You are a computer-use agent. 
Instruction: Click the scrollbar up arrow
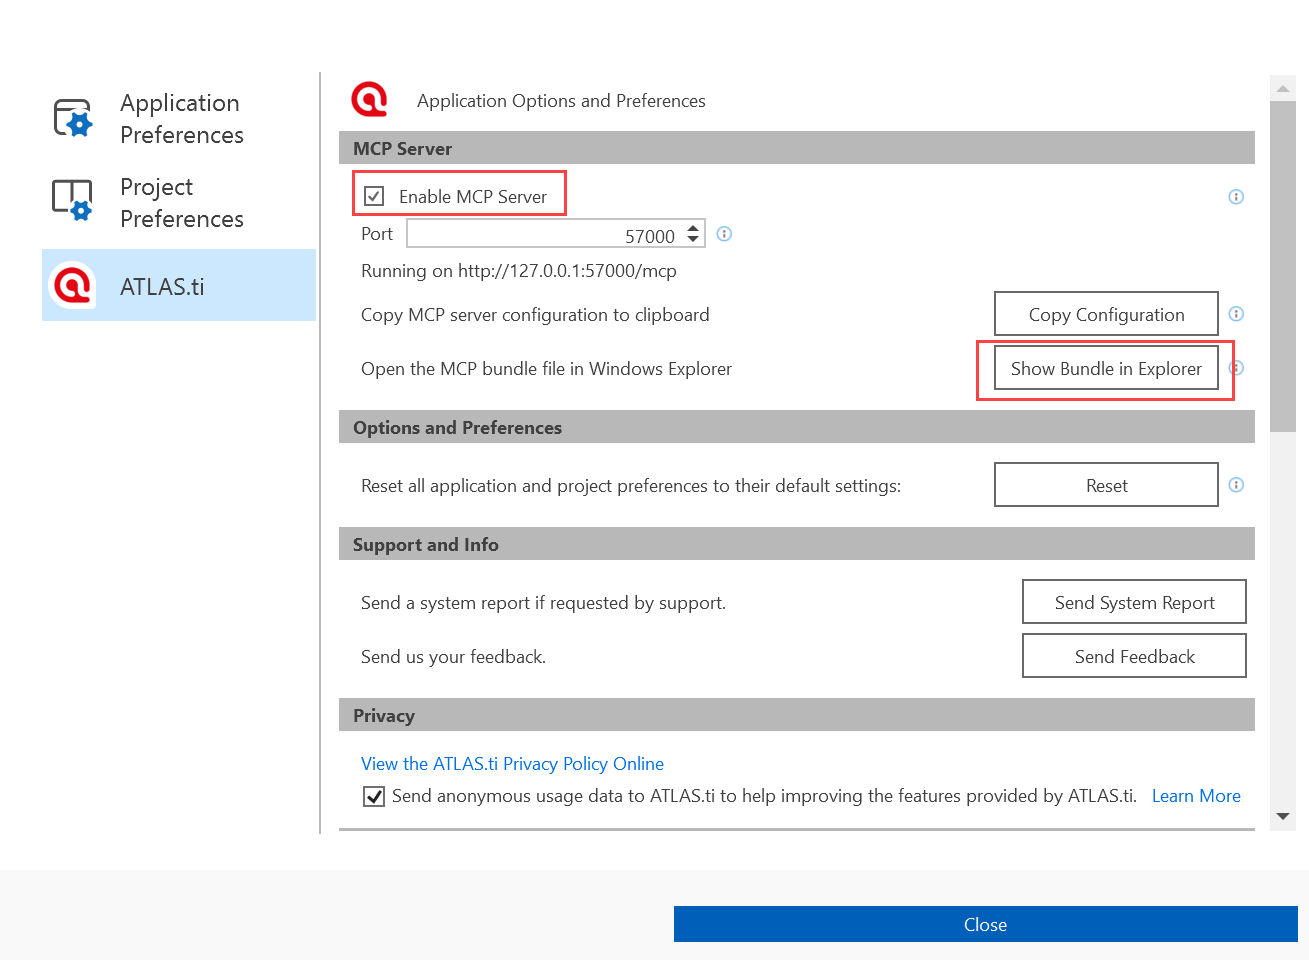point(1283,88)
